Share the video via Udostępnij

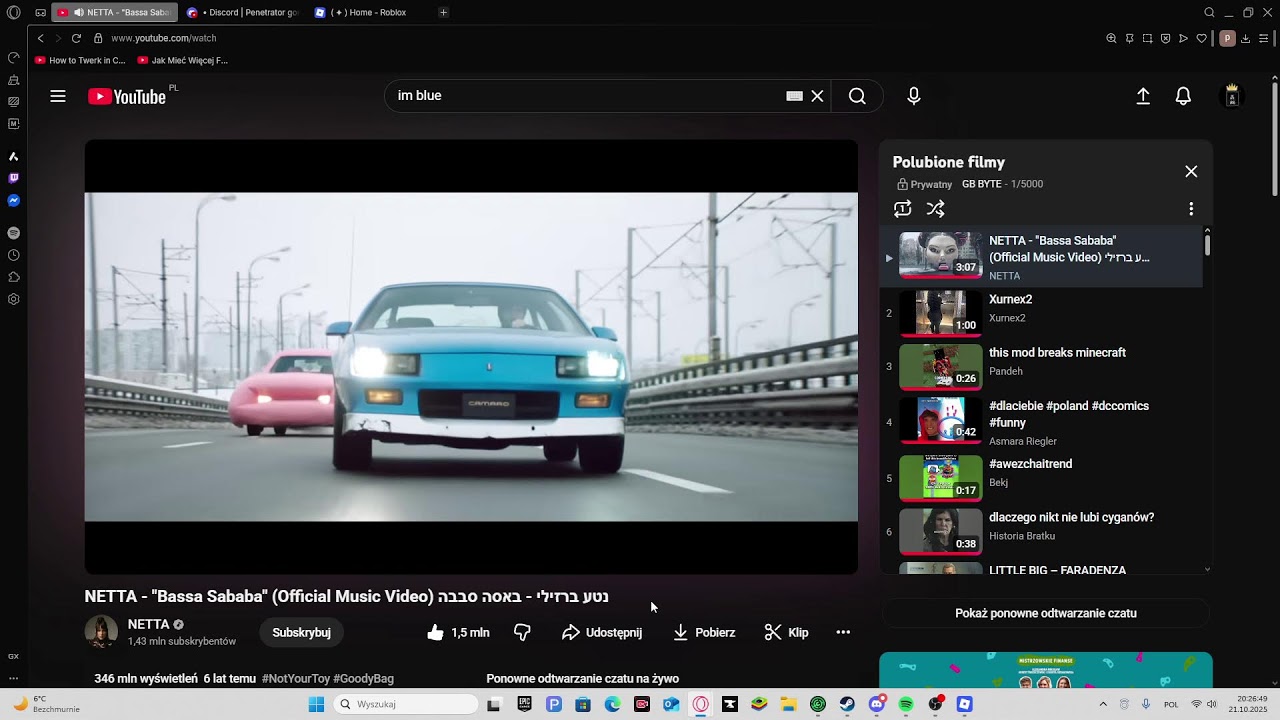(x=602, y=632)
